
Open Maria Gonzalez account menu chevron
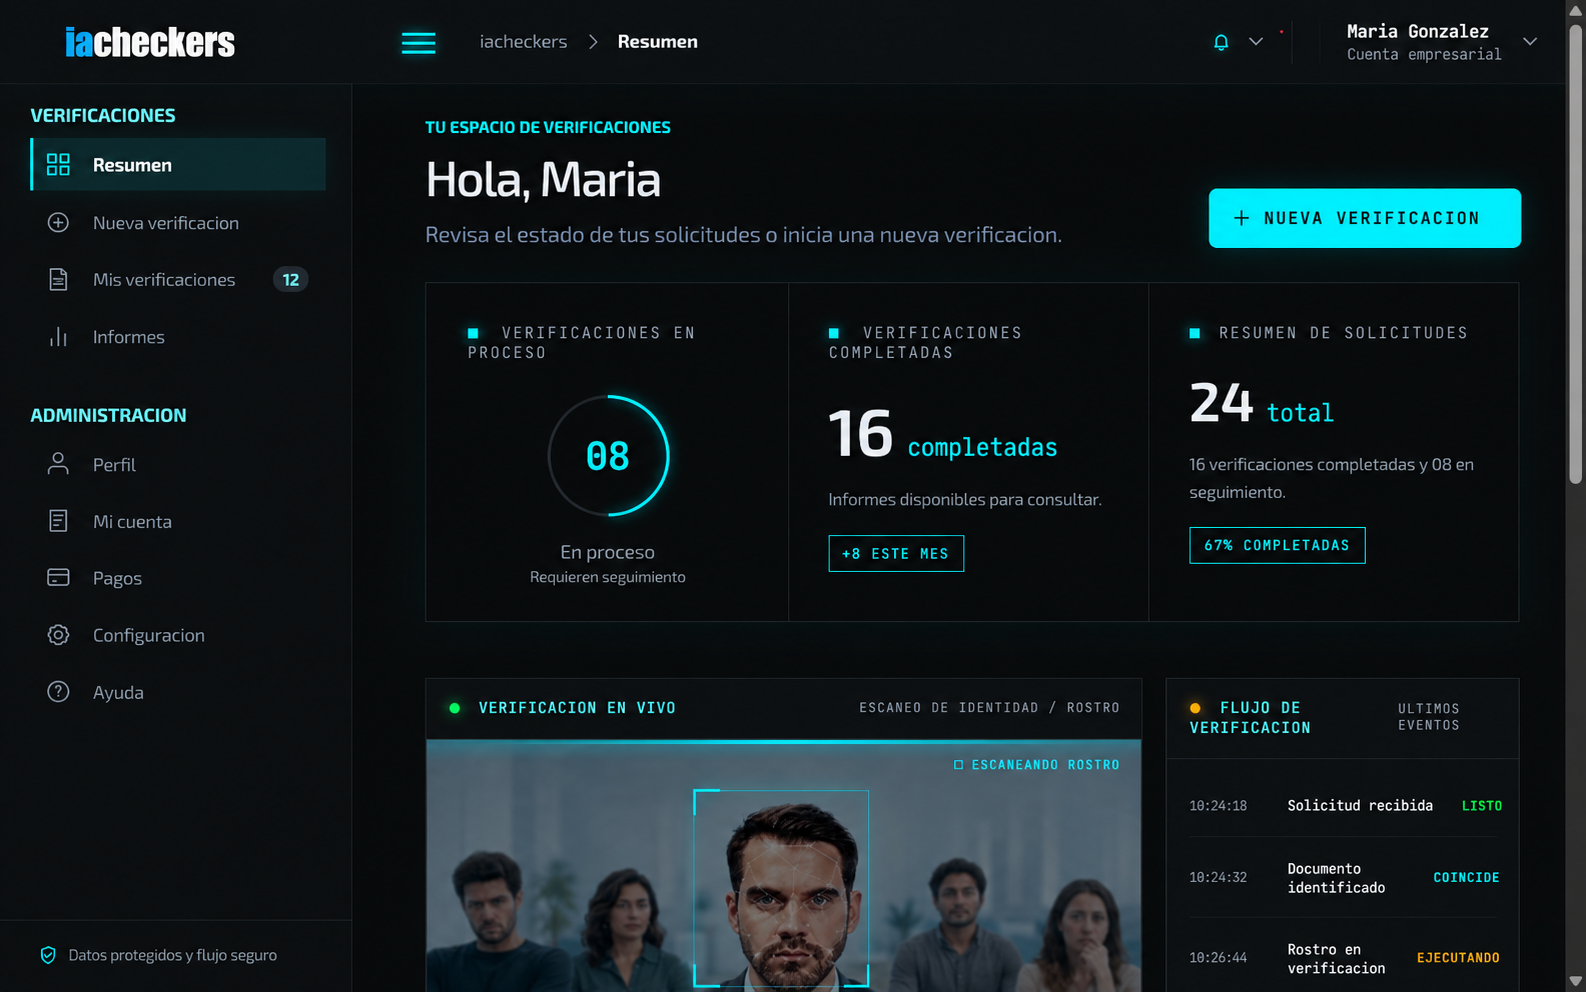click(1530, 42)
